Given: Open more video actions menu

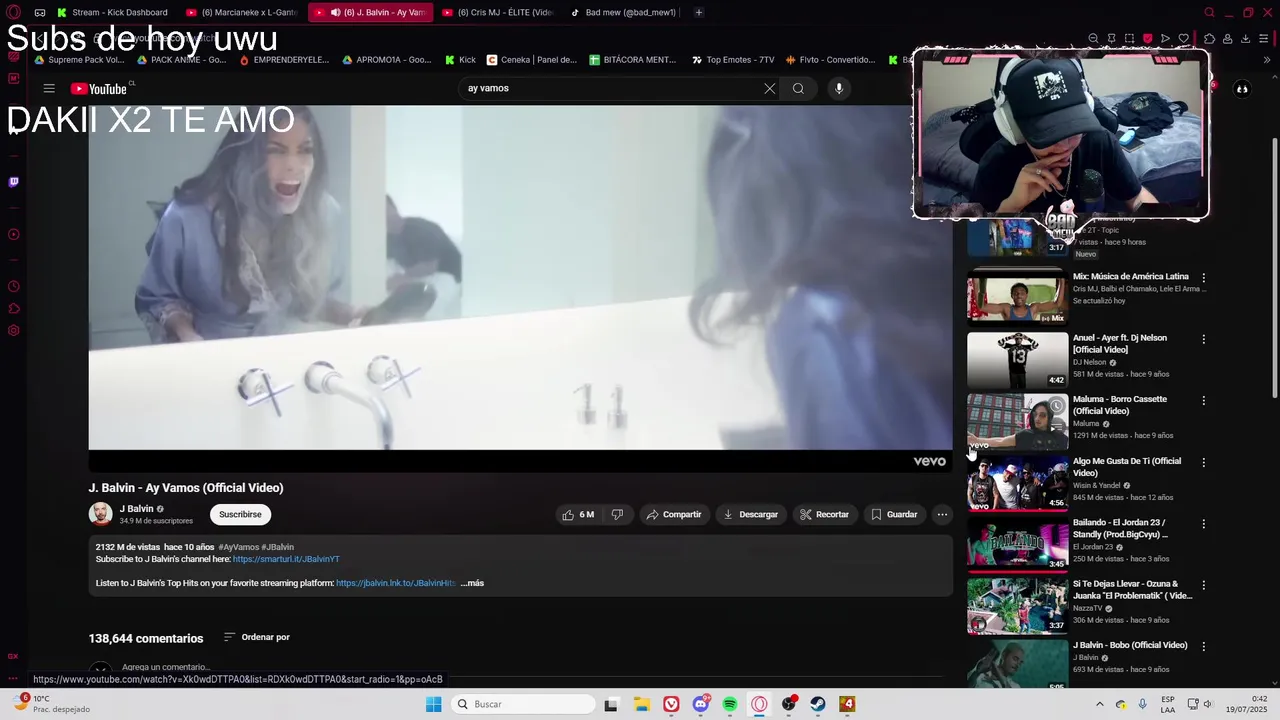Looking at the screenshot, I should coord(942,514).
